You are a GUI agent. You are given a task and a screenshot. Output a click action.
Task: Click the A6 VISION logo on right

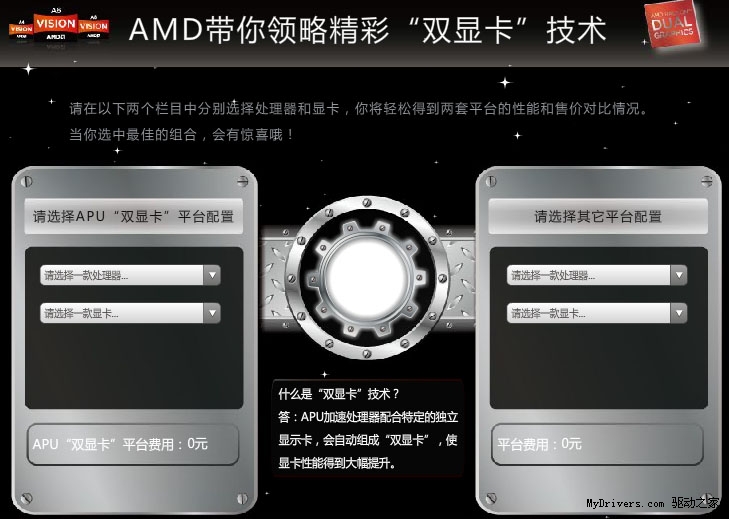pos(94,27)
